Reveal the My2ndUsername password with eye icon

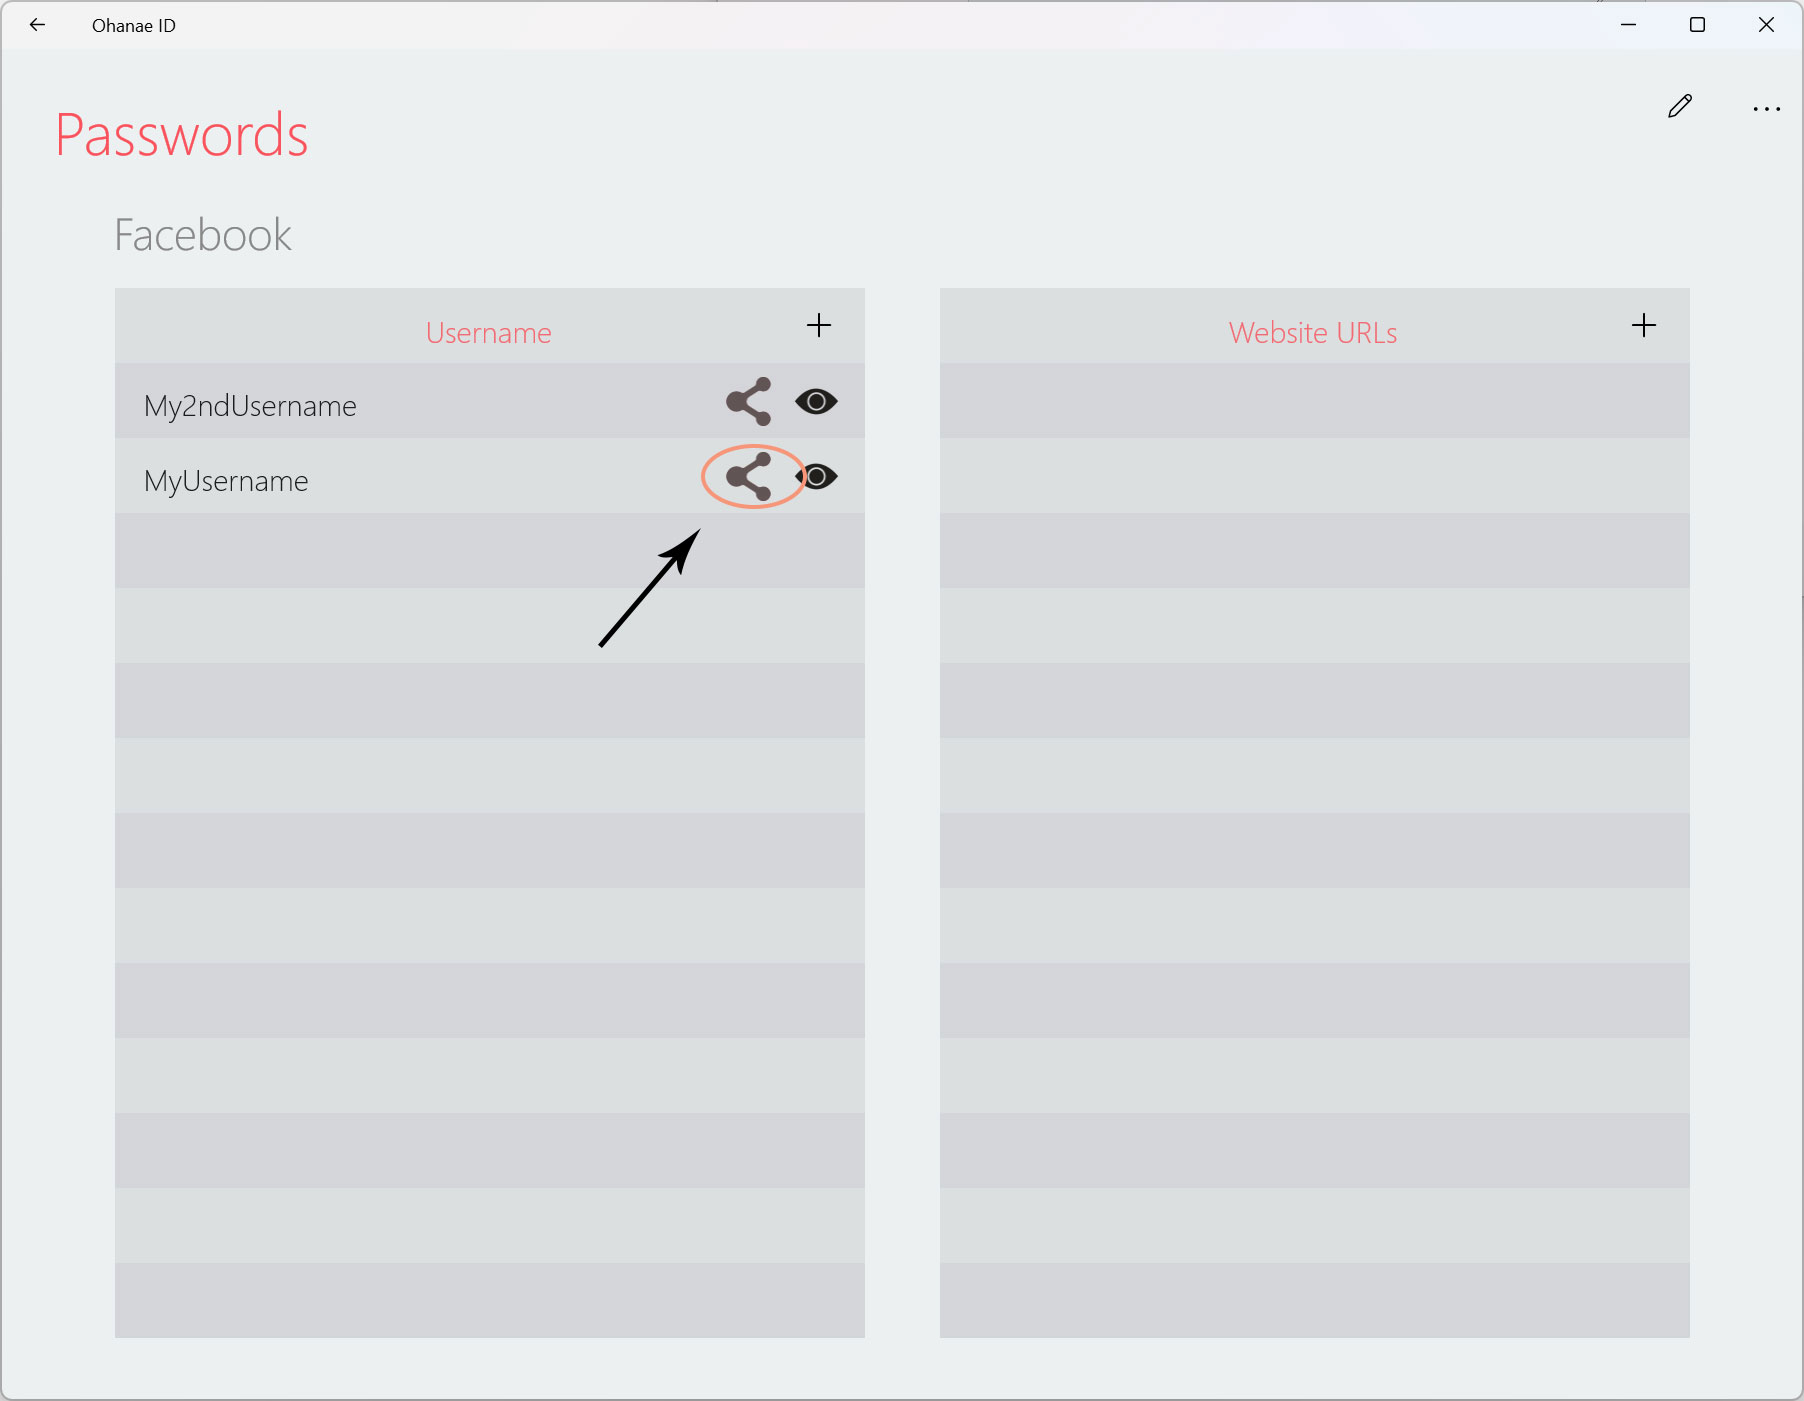(x=816, y=401)
